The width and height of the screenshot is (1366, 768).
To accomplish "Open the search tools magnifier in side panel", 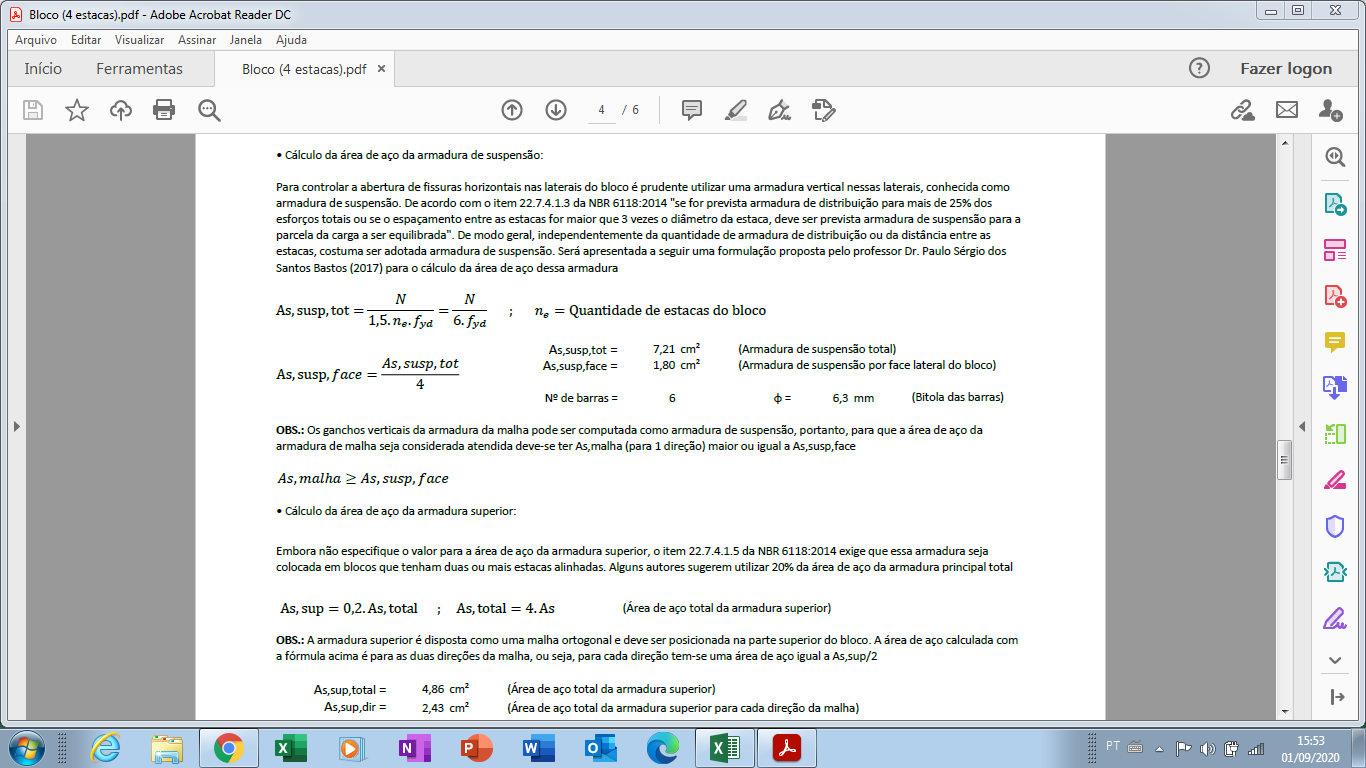I will [x=1335, y=157].
